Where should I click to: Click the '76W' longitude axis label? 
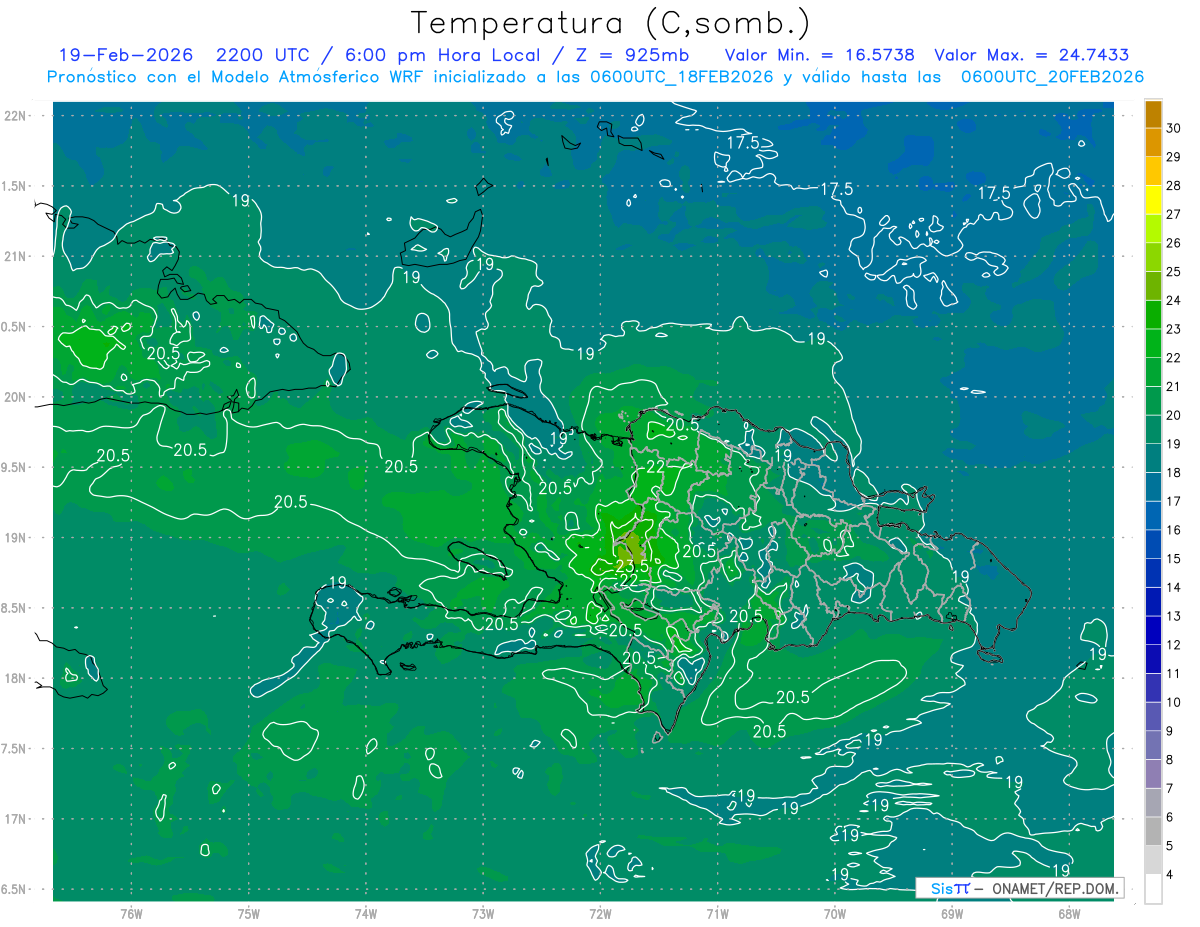[x=131, y=913]
